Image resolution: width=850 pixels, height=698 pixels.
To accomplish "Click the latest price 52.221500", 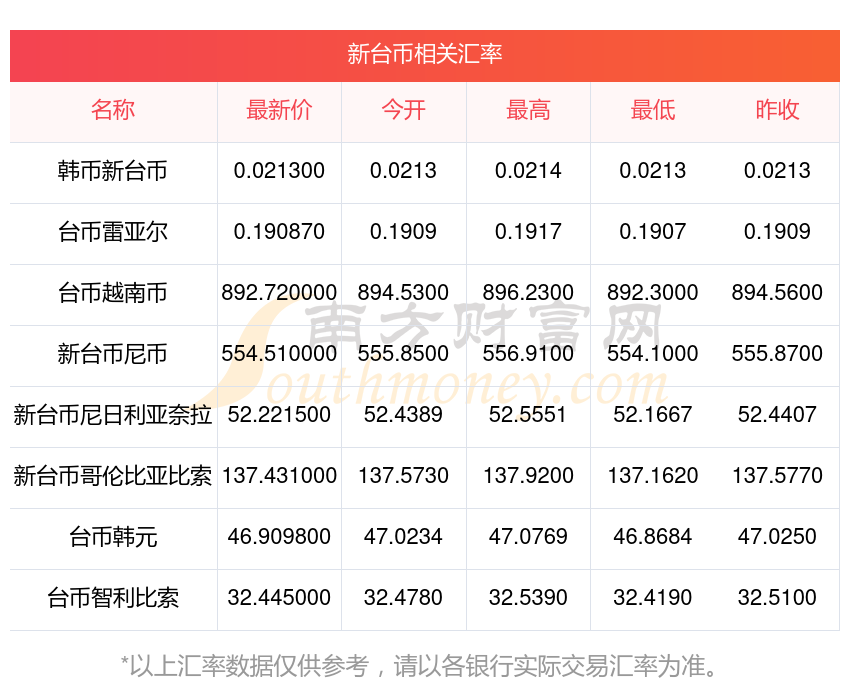I will [x=279, y=415].
